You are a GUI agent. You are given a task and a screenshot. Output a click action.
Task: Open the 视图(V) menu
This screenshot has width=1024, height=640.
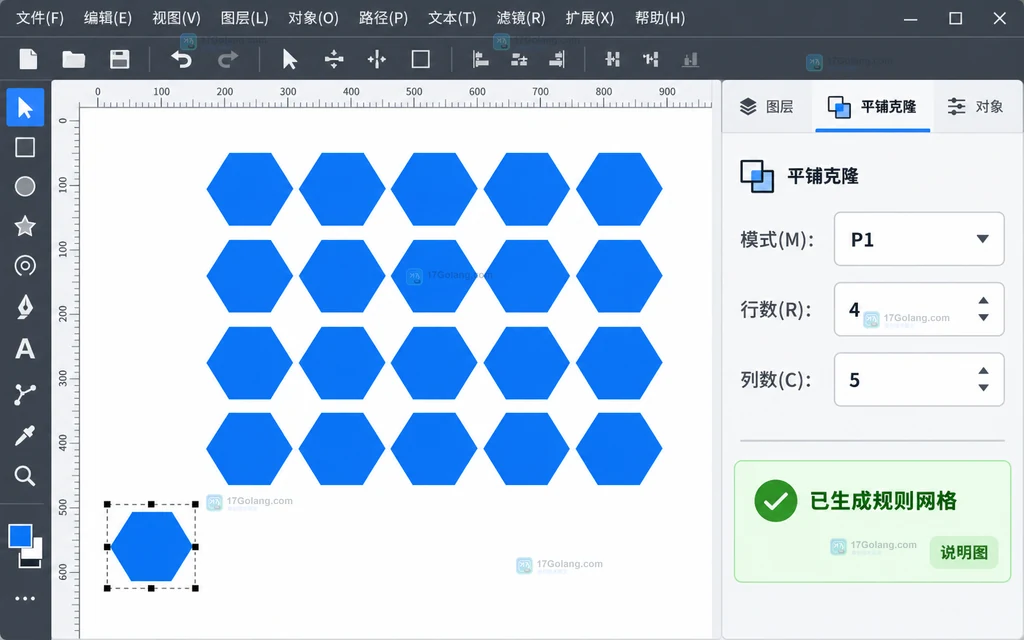(176, 18)
